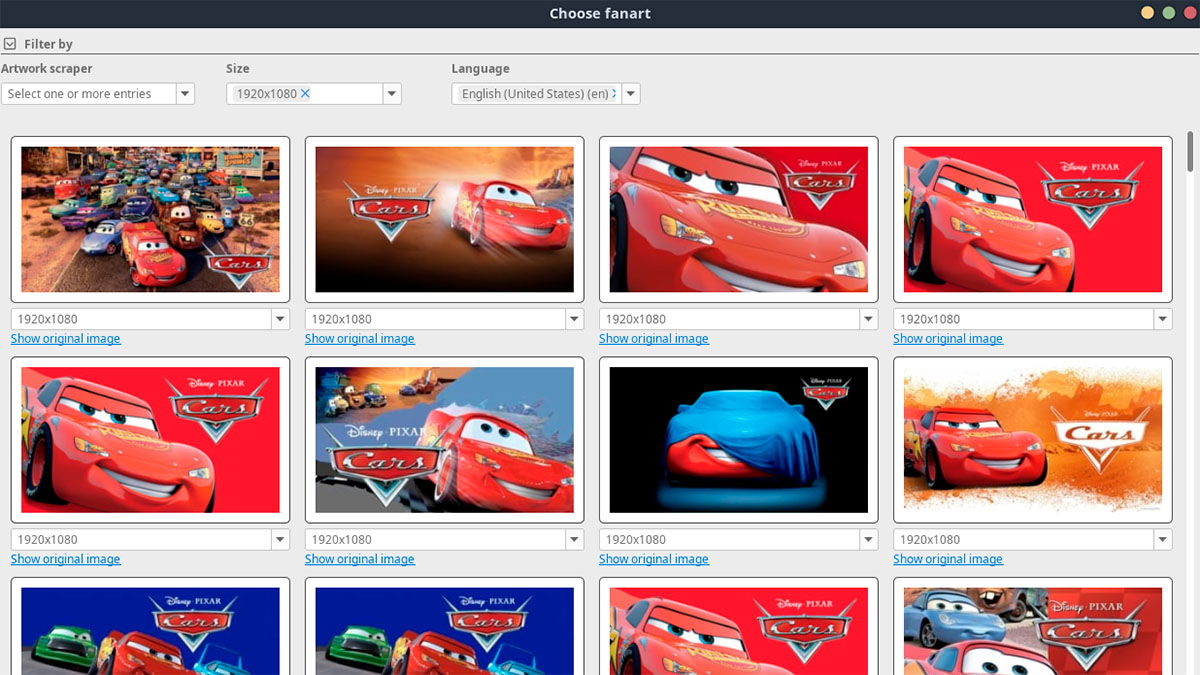The width and height of the screenshot is (1200, 675).
Task: Remove the 1920x1080 size filter tag
Action: coord(306,93)
